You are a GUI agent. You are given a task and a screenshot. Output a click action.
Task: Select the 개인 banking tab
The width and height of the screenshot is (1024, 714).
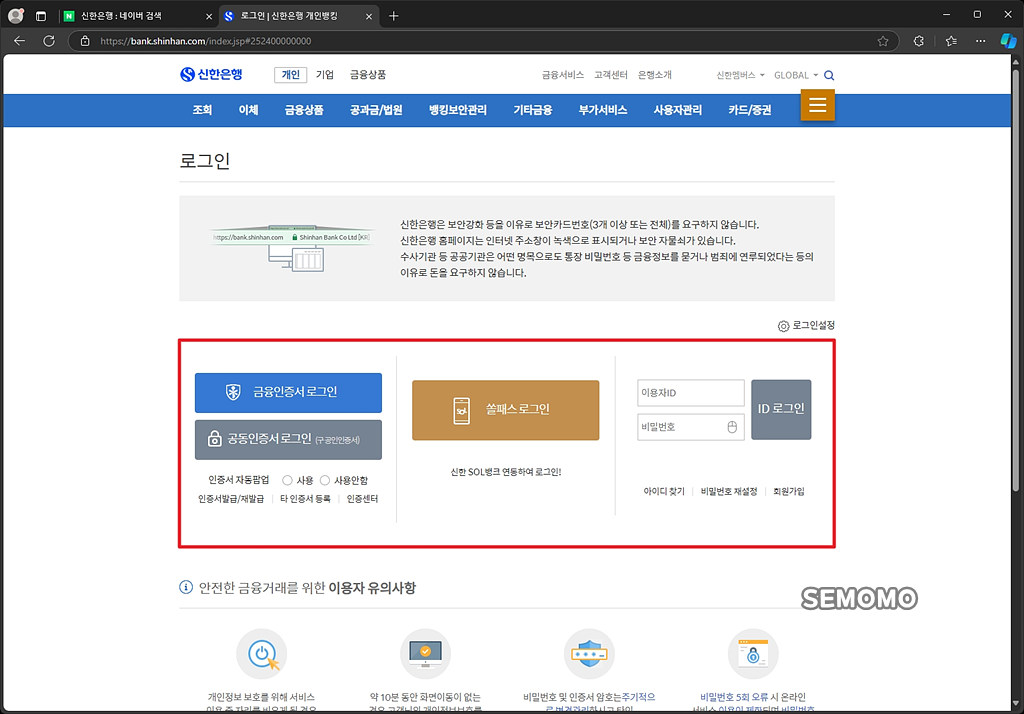[291, 74]
